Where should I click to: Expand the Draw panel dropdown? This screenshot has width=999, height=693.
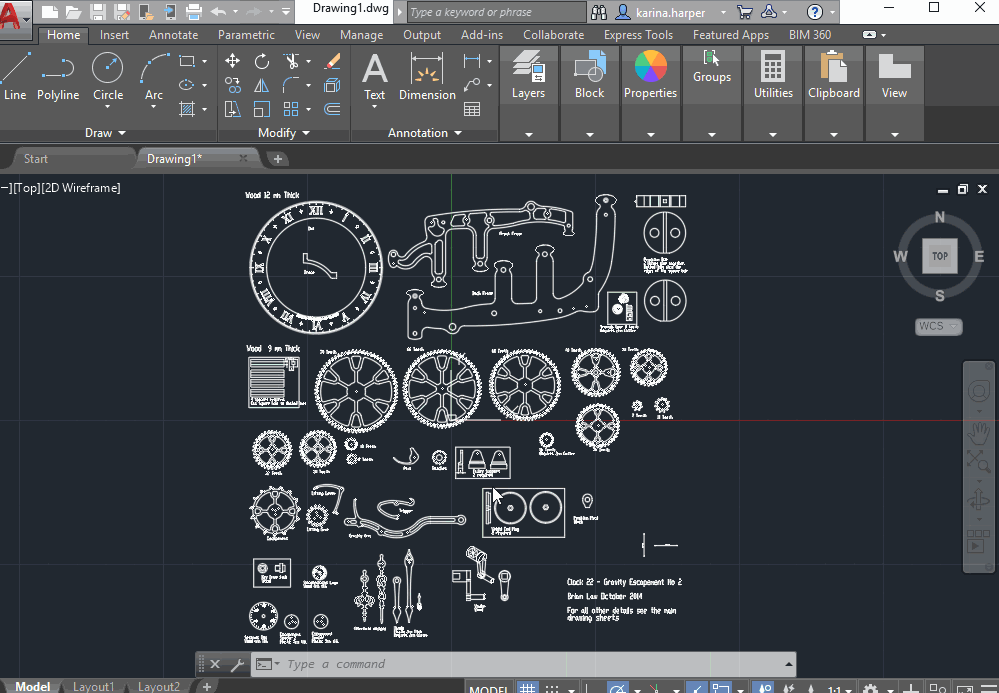pos(122,133)
